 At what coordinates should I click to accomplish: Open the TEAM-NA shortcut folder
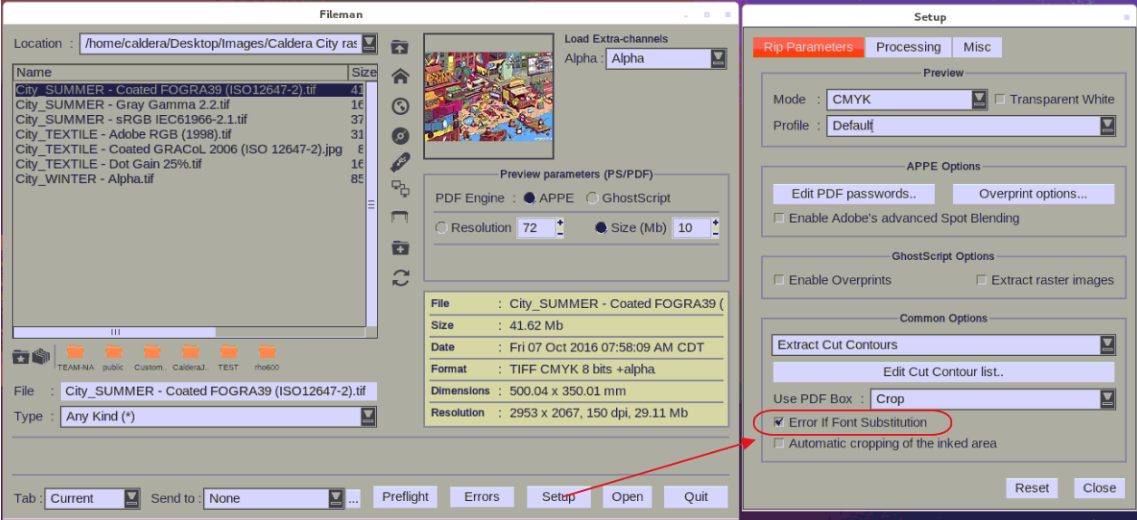coord(75,357)
